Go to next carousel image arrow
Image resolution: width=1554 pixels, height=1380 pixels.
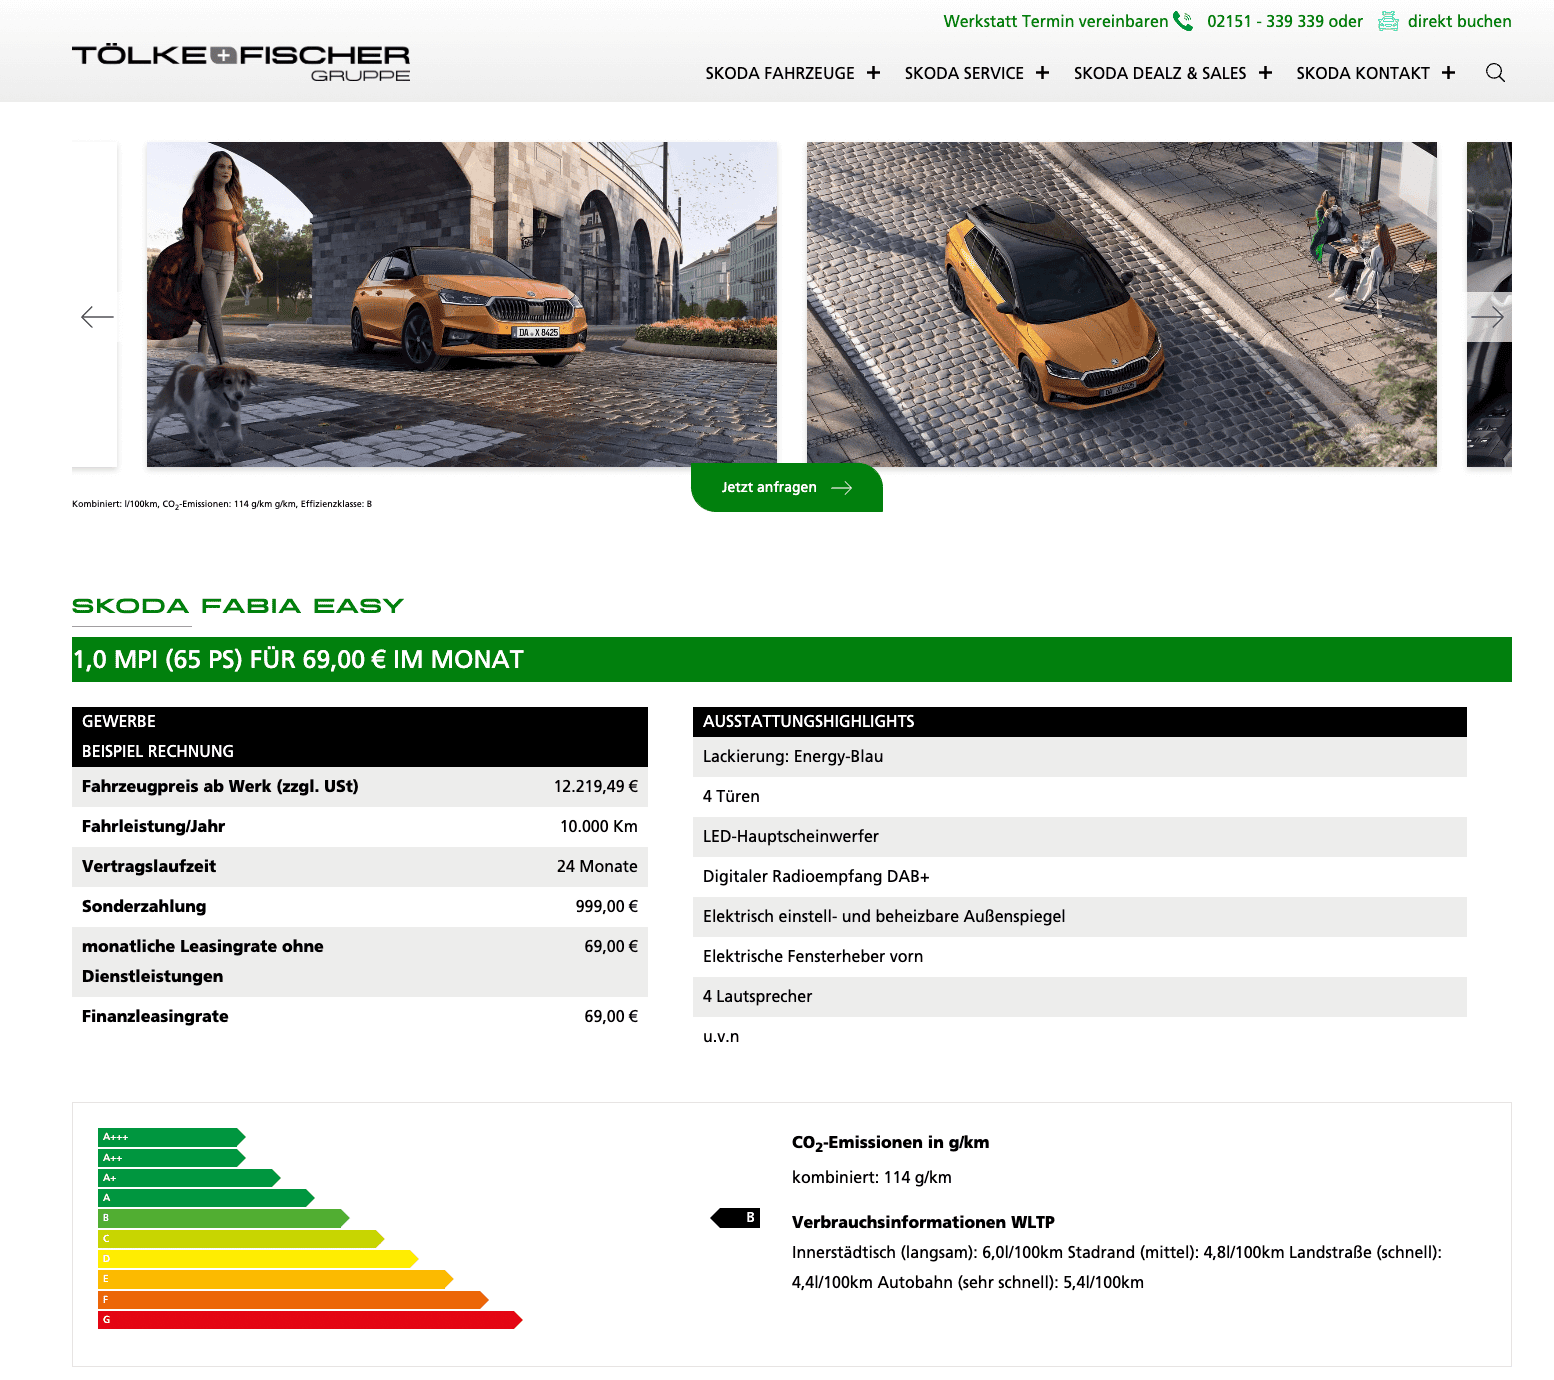point(1487,317)
